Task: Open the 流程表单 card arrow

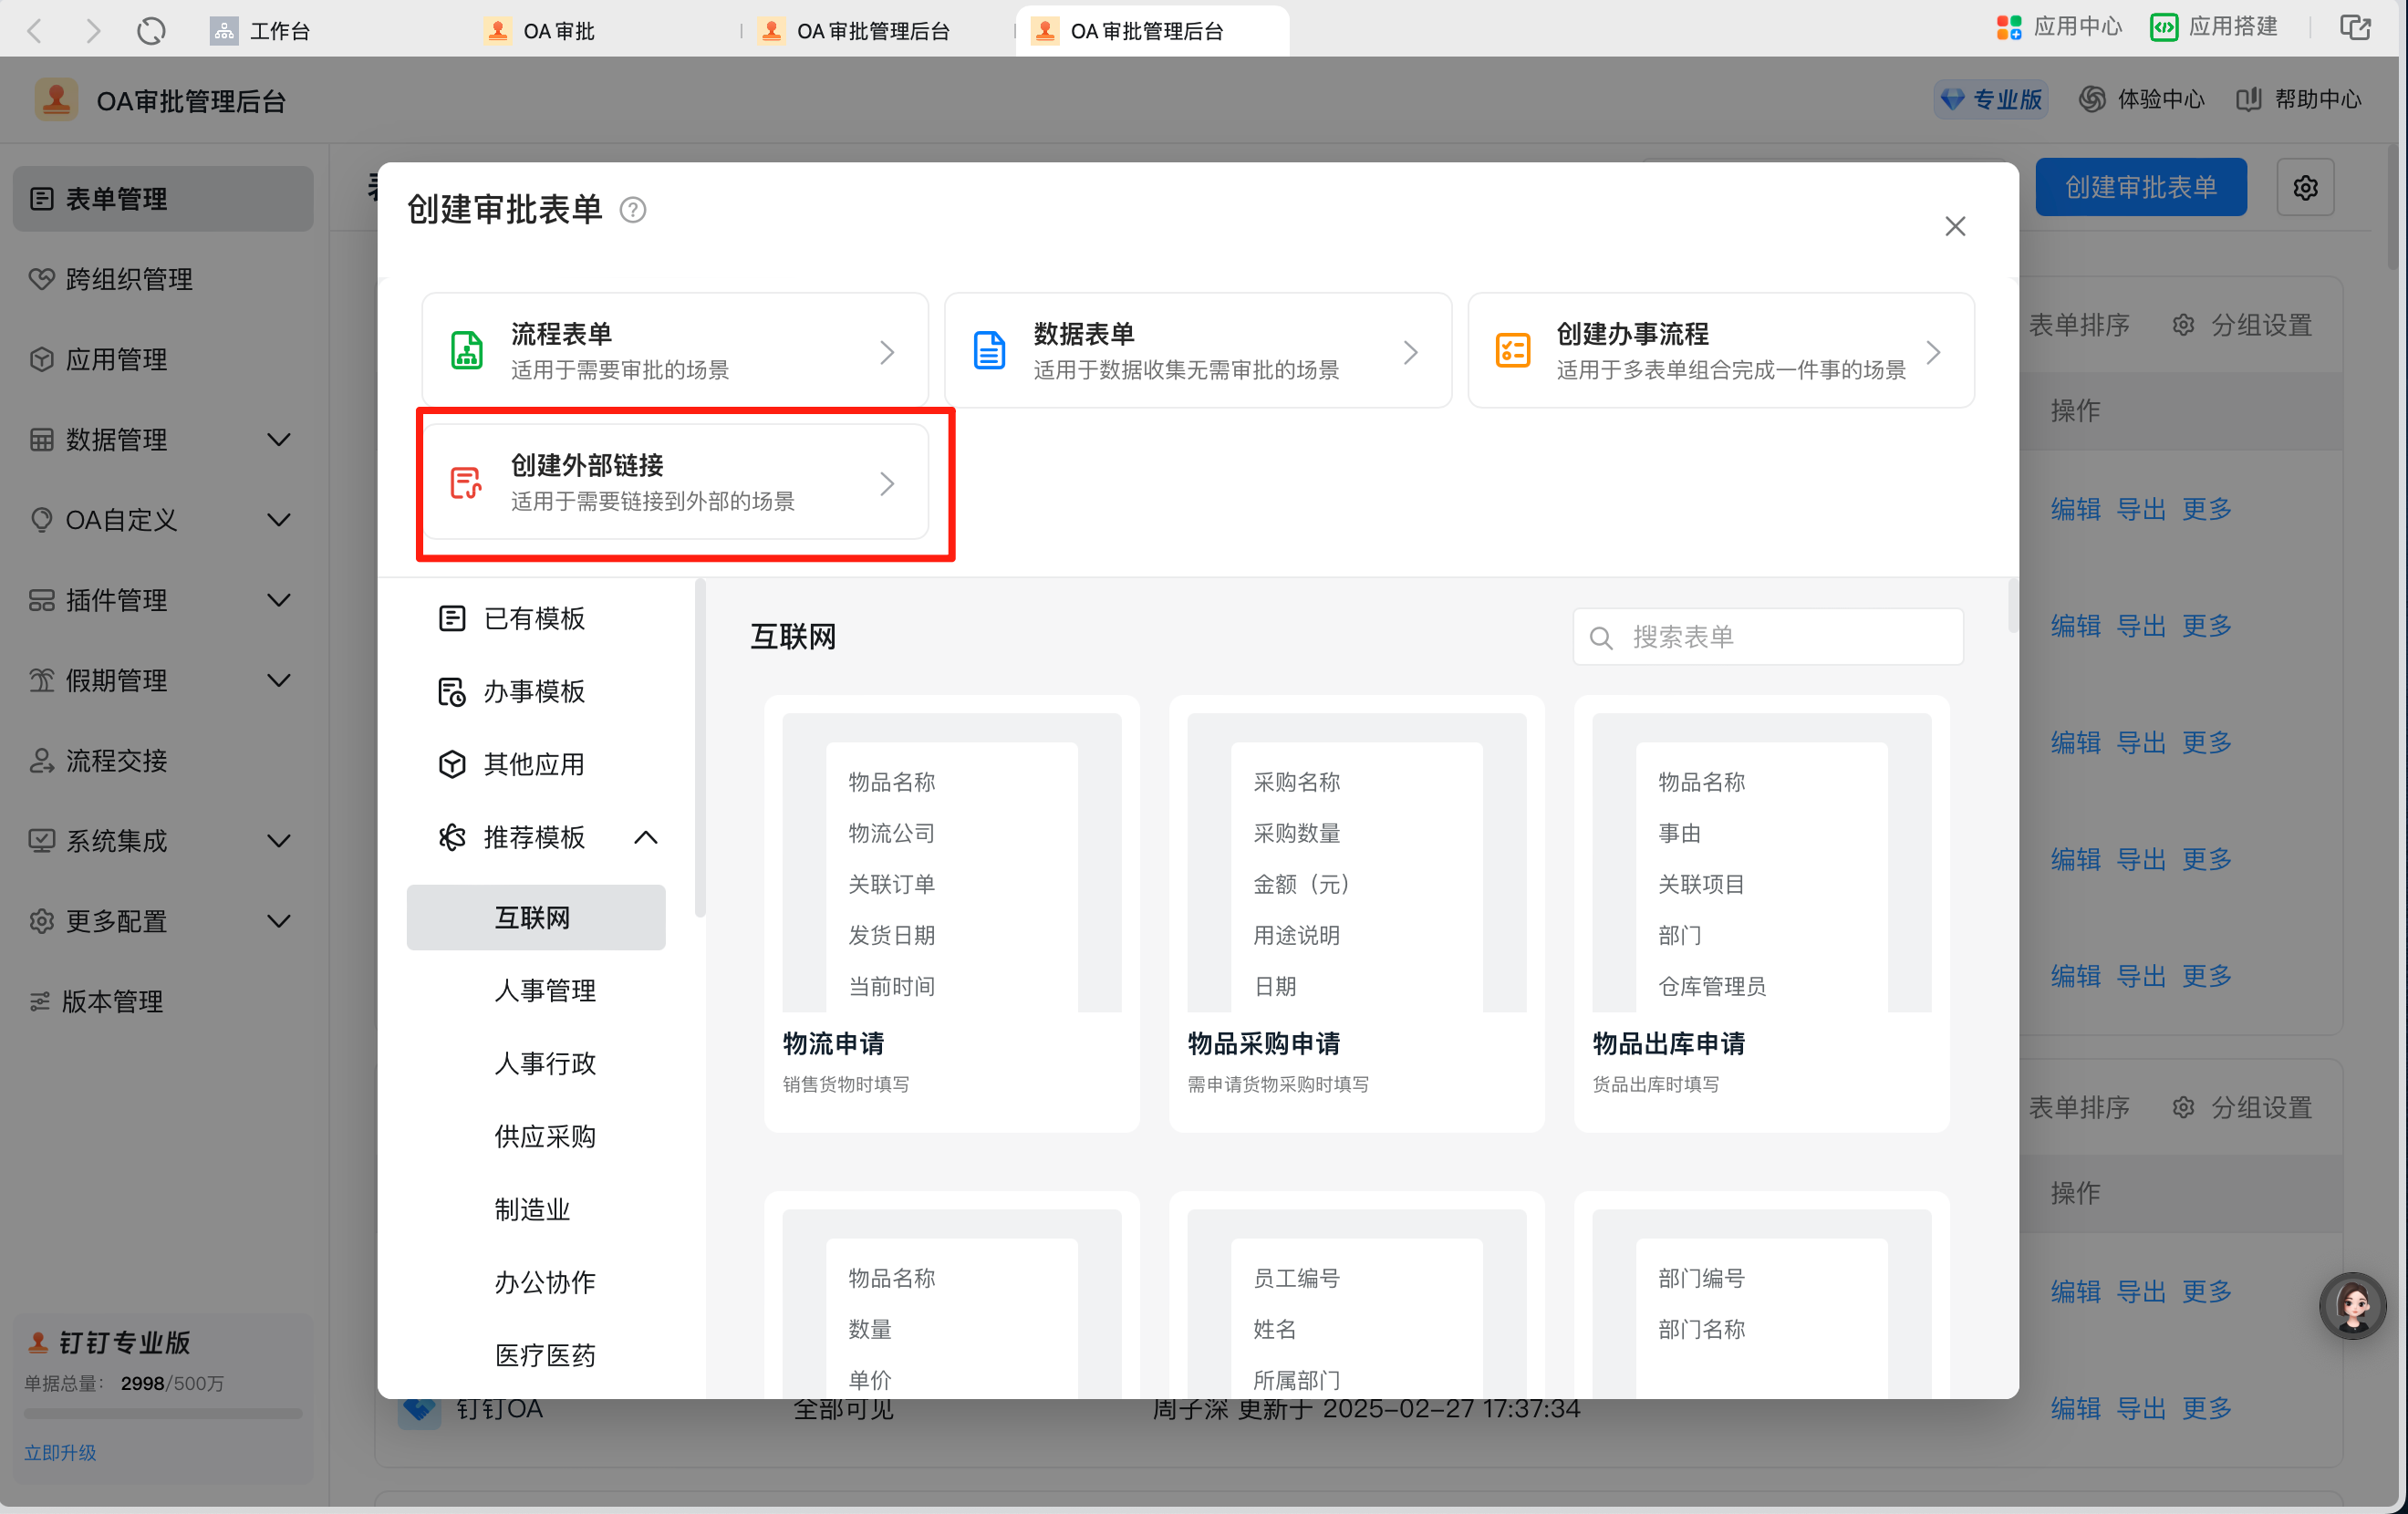Action: click(887, 352)
